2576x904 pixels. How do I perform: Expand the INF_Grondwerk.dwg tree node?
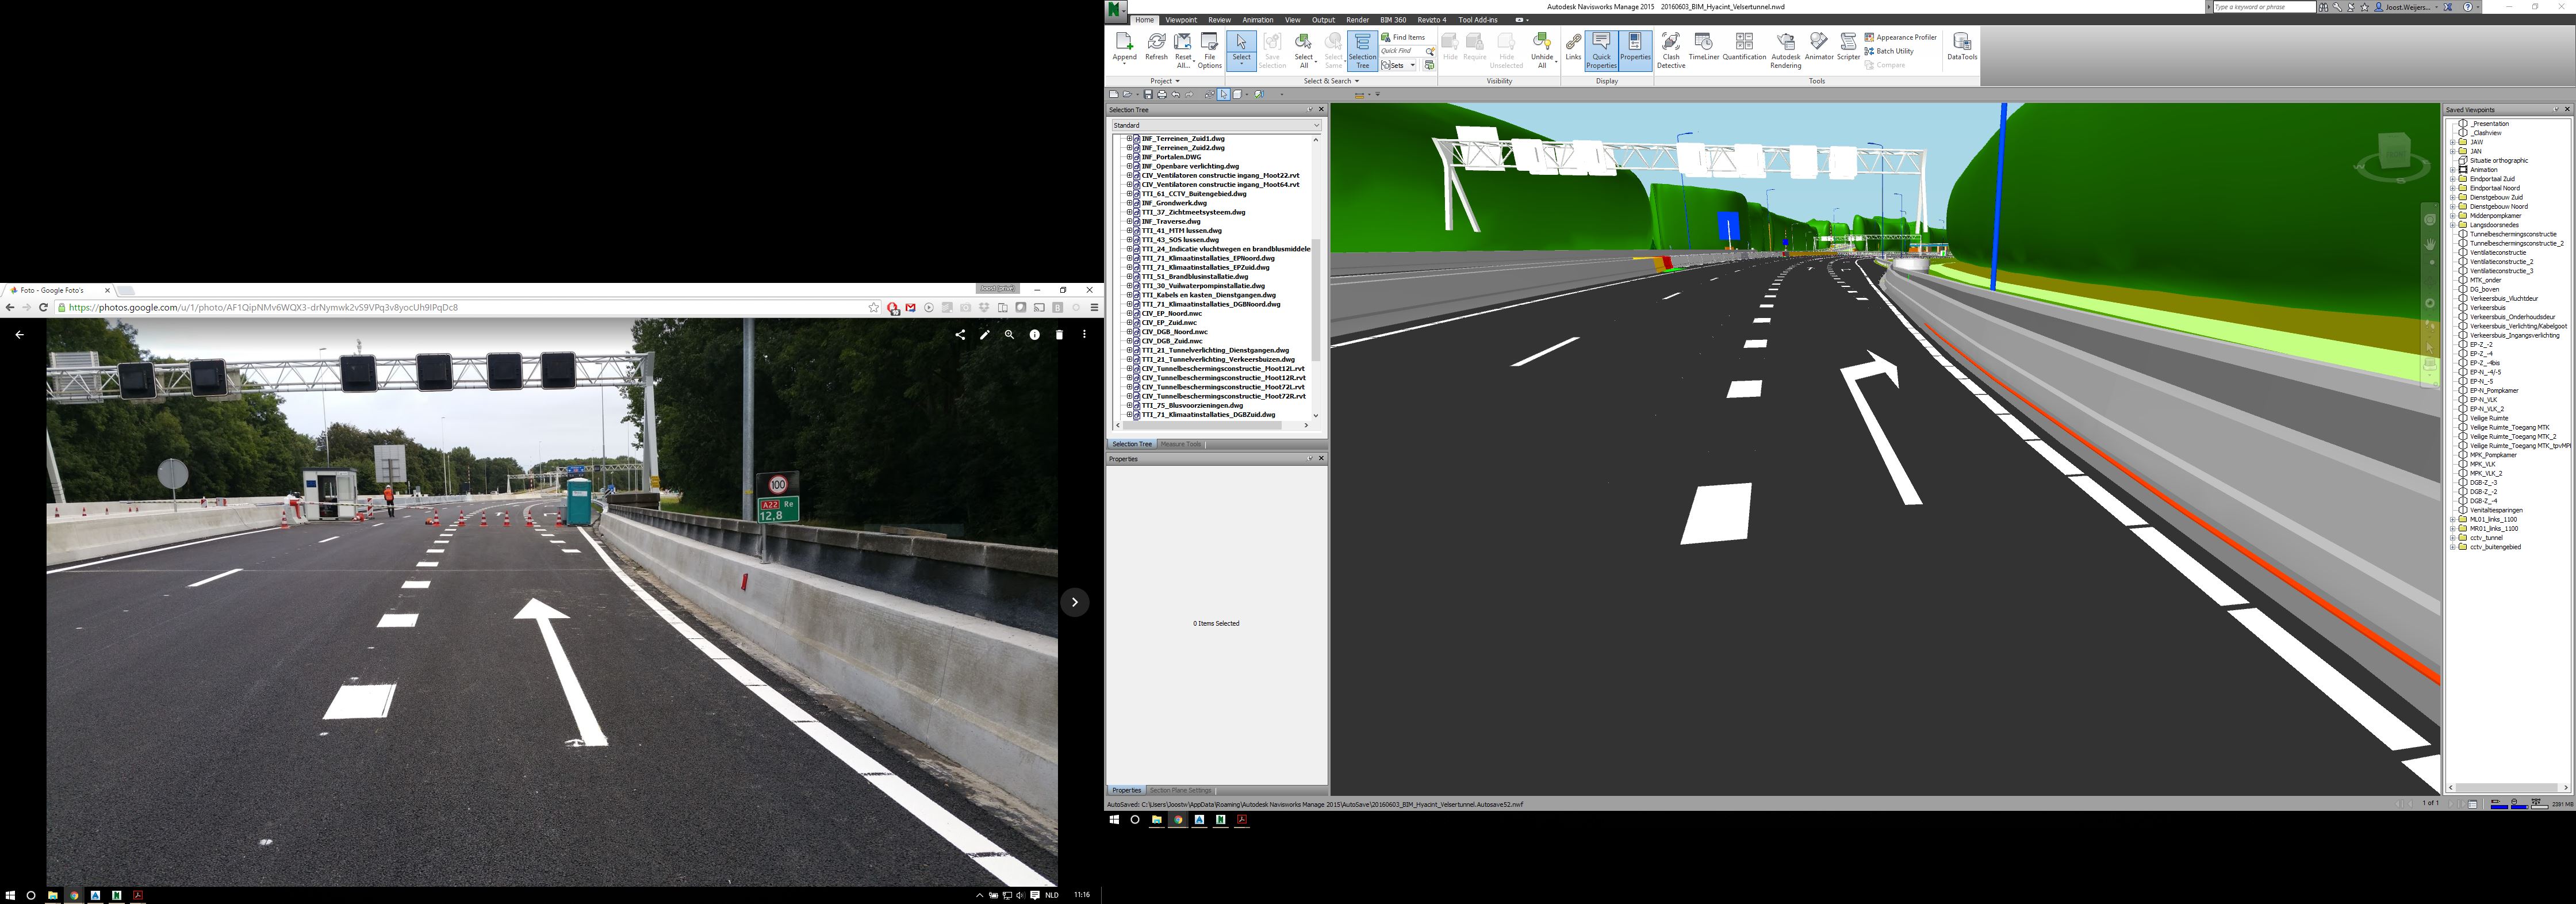(x=1129, y=203)
